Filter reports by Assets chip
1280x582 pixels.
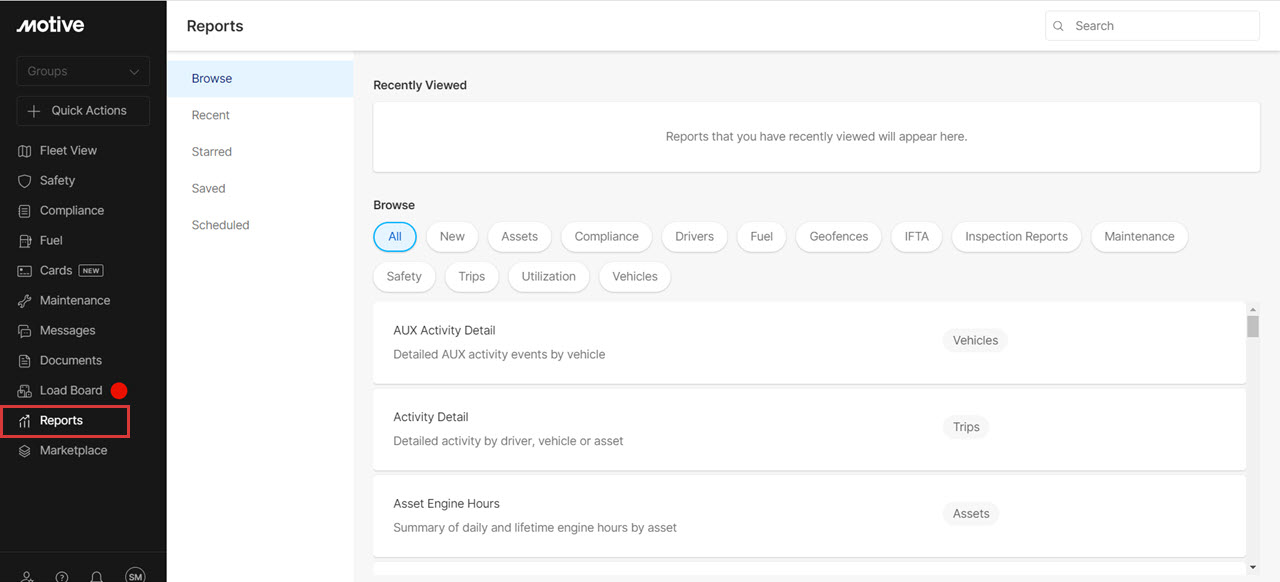pyautogui.click(x=519, y=237)
